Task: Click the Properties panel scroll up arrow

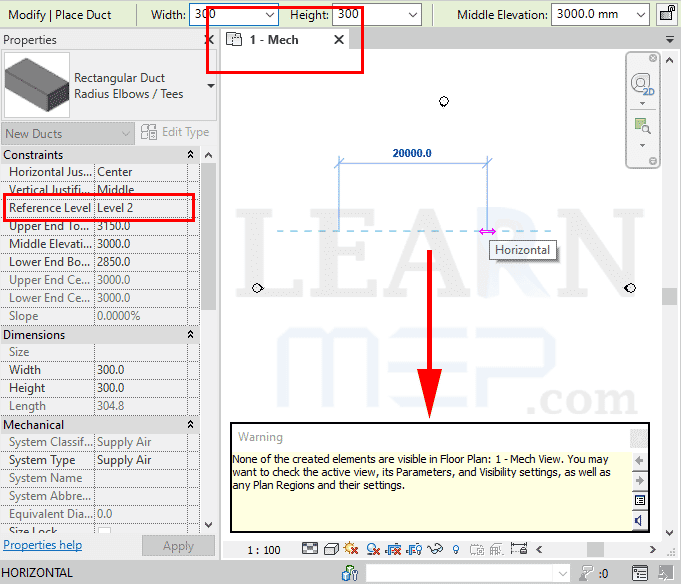Action: (x=208, y=155)
